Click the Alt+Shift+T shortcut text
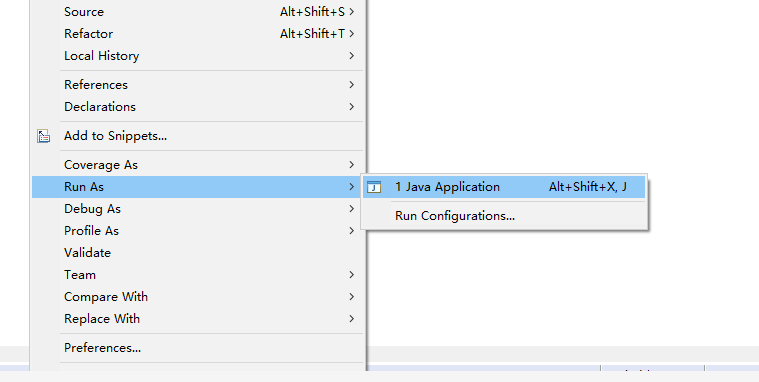 coord(312,34)
